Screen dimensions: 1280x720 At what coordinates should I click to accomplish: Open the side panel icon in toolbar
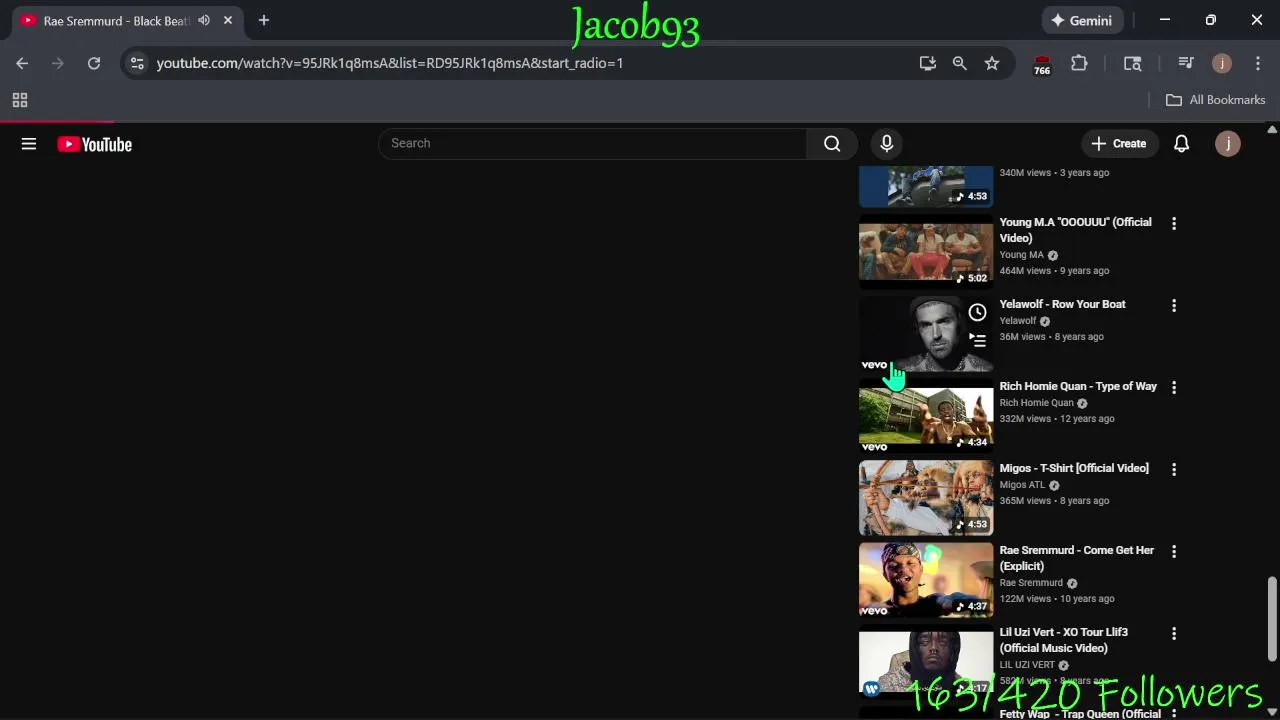click(1132, 63)
